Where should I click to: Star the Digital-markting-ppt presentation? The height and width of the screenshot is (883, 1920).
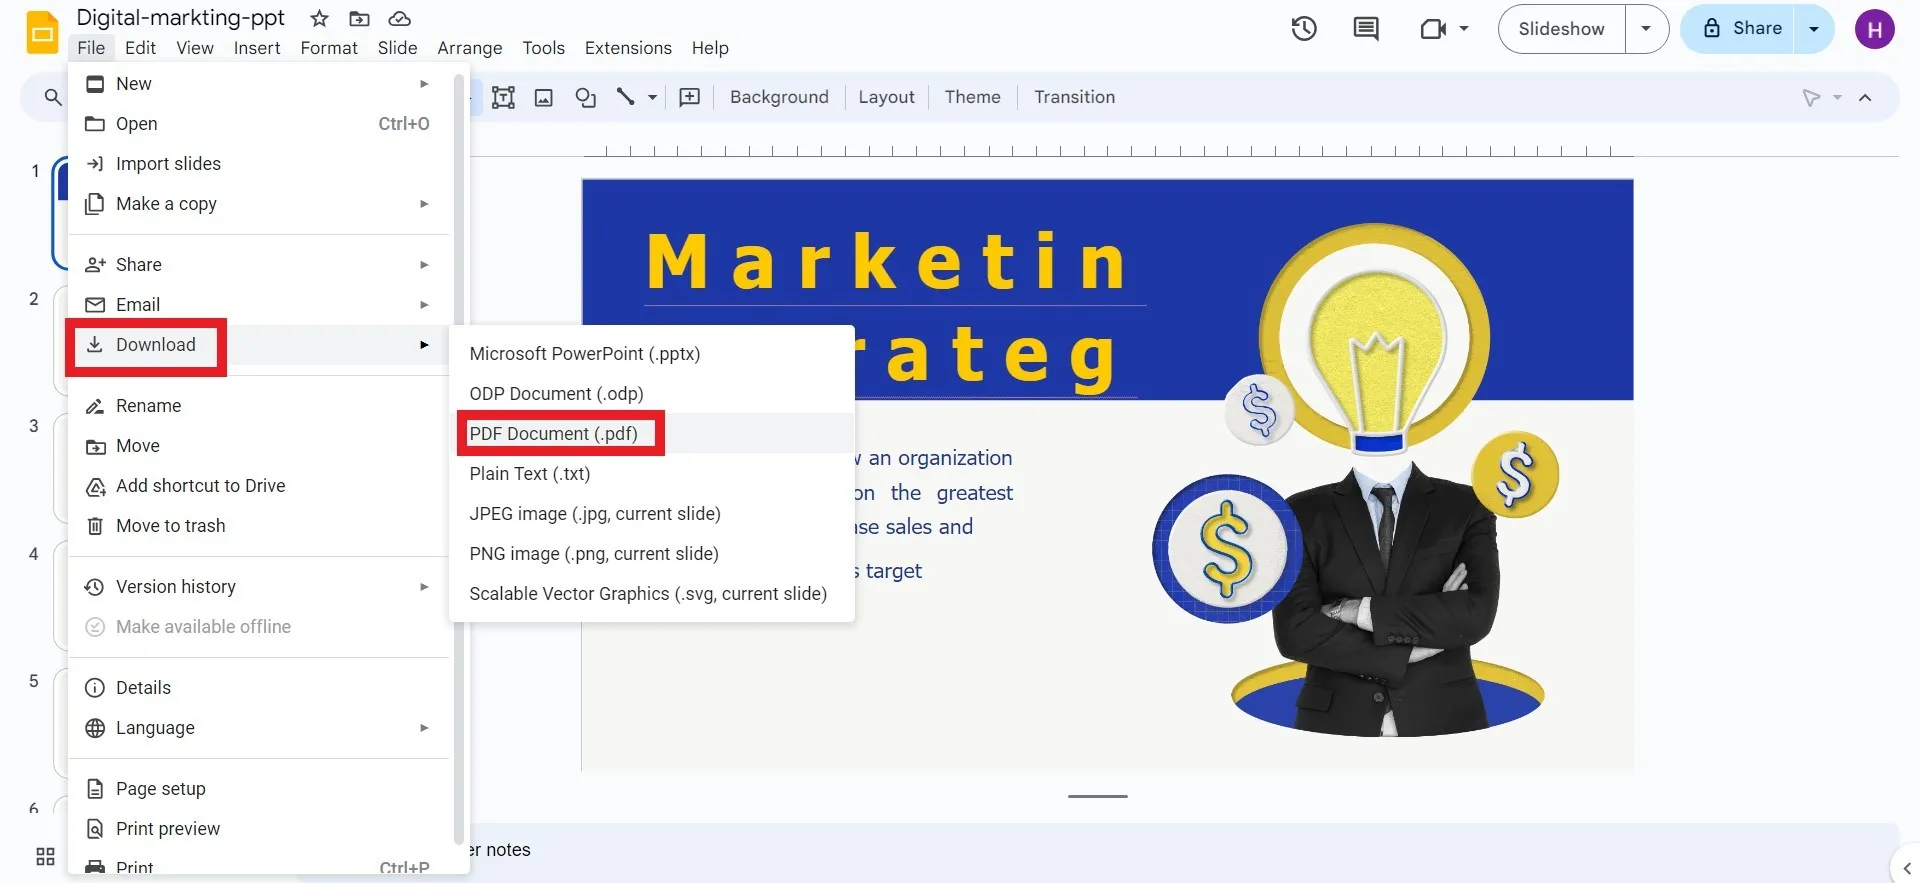pos(319,19)
